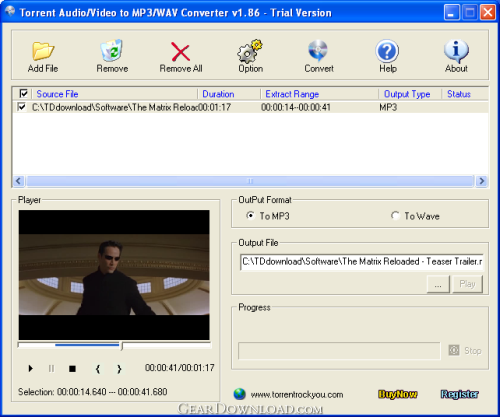Start conversion with the Convert disc icon
500x417 pixels.
pos(318,51)
